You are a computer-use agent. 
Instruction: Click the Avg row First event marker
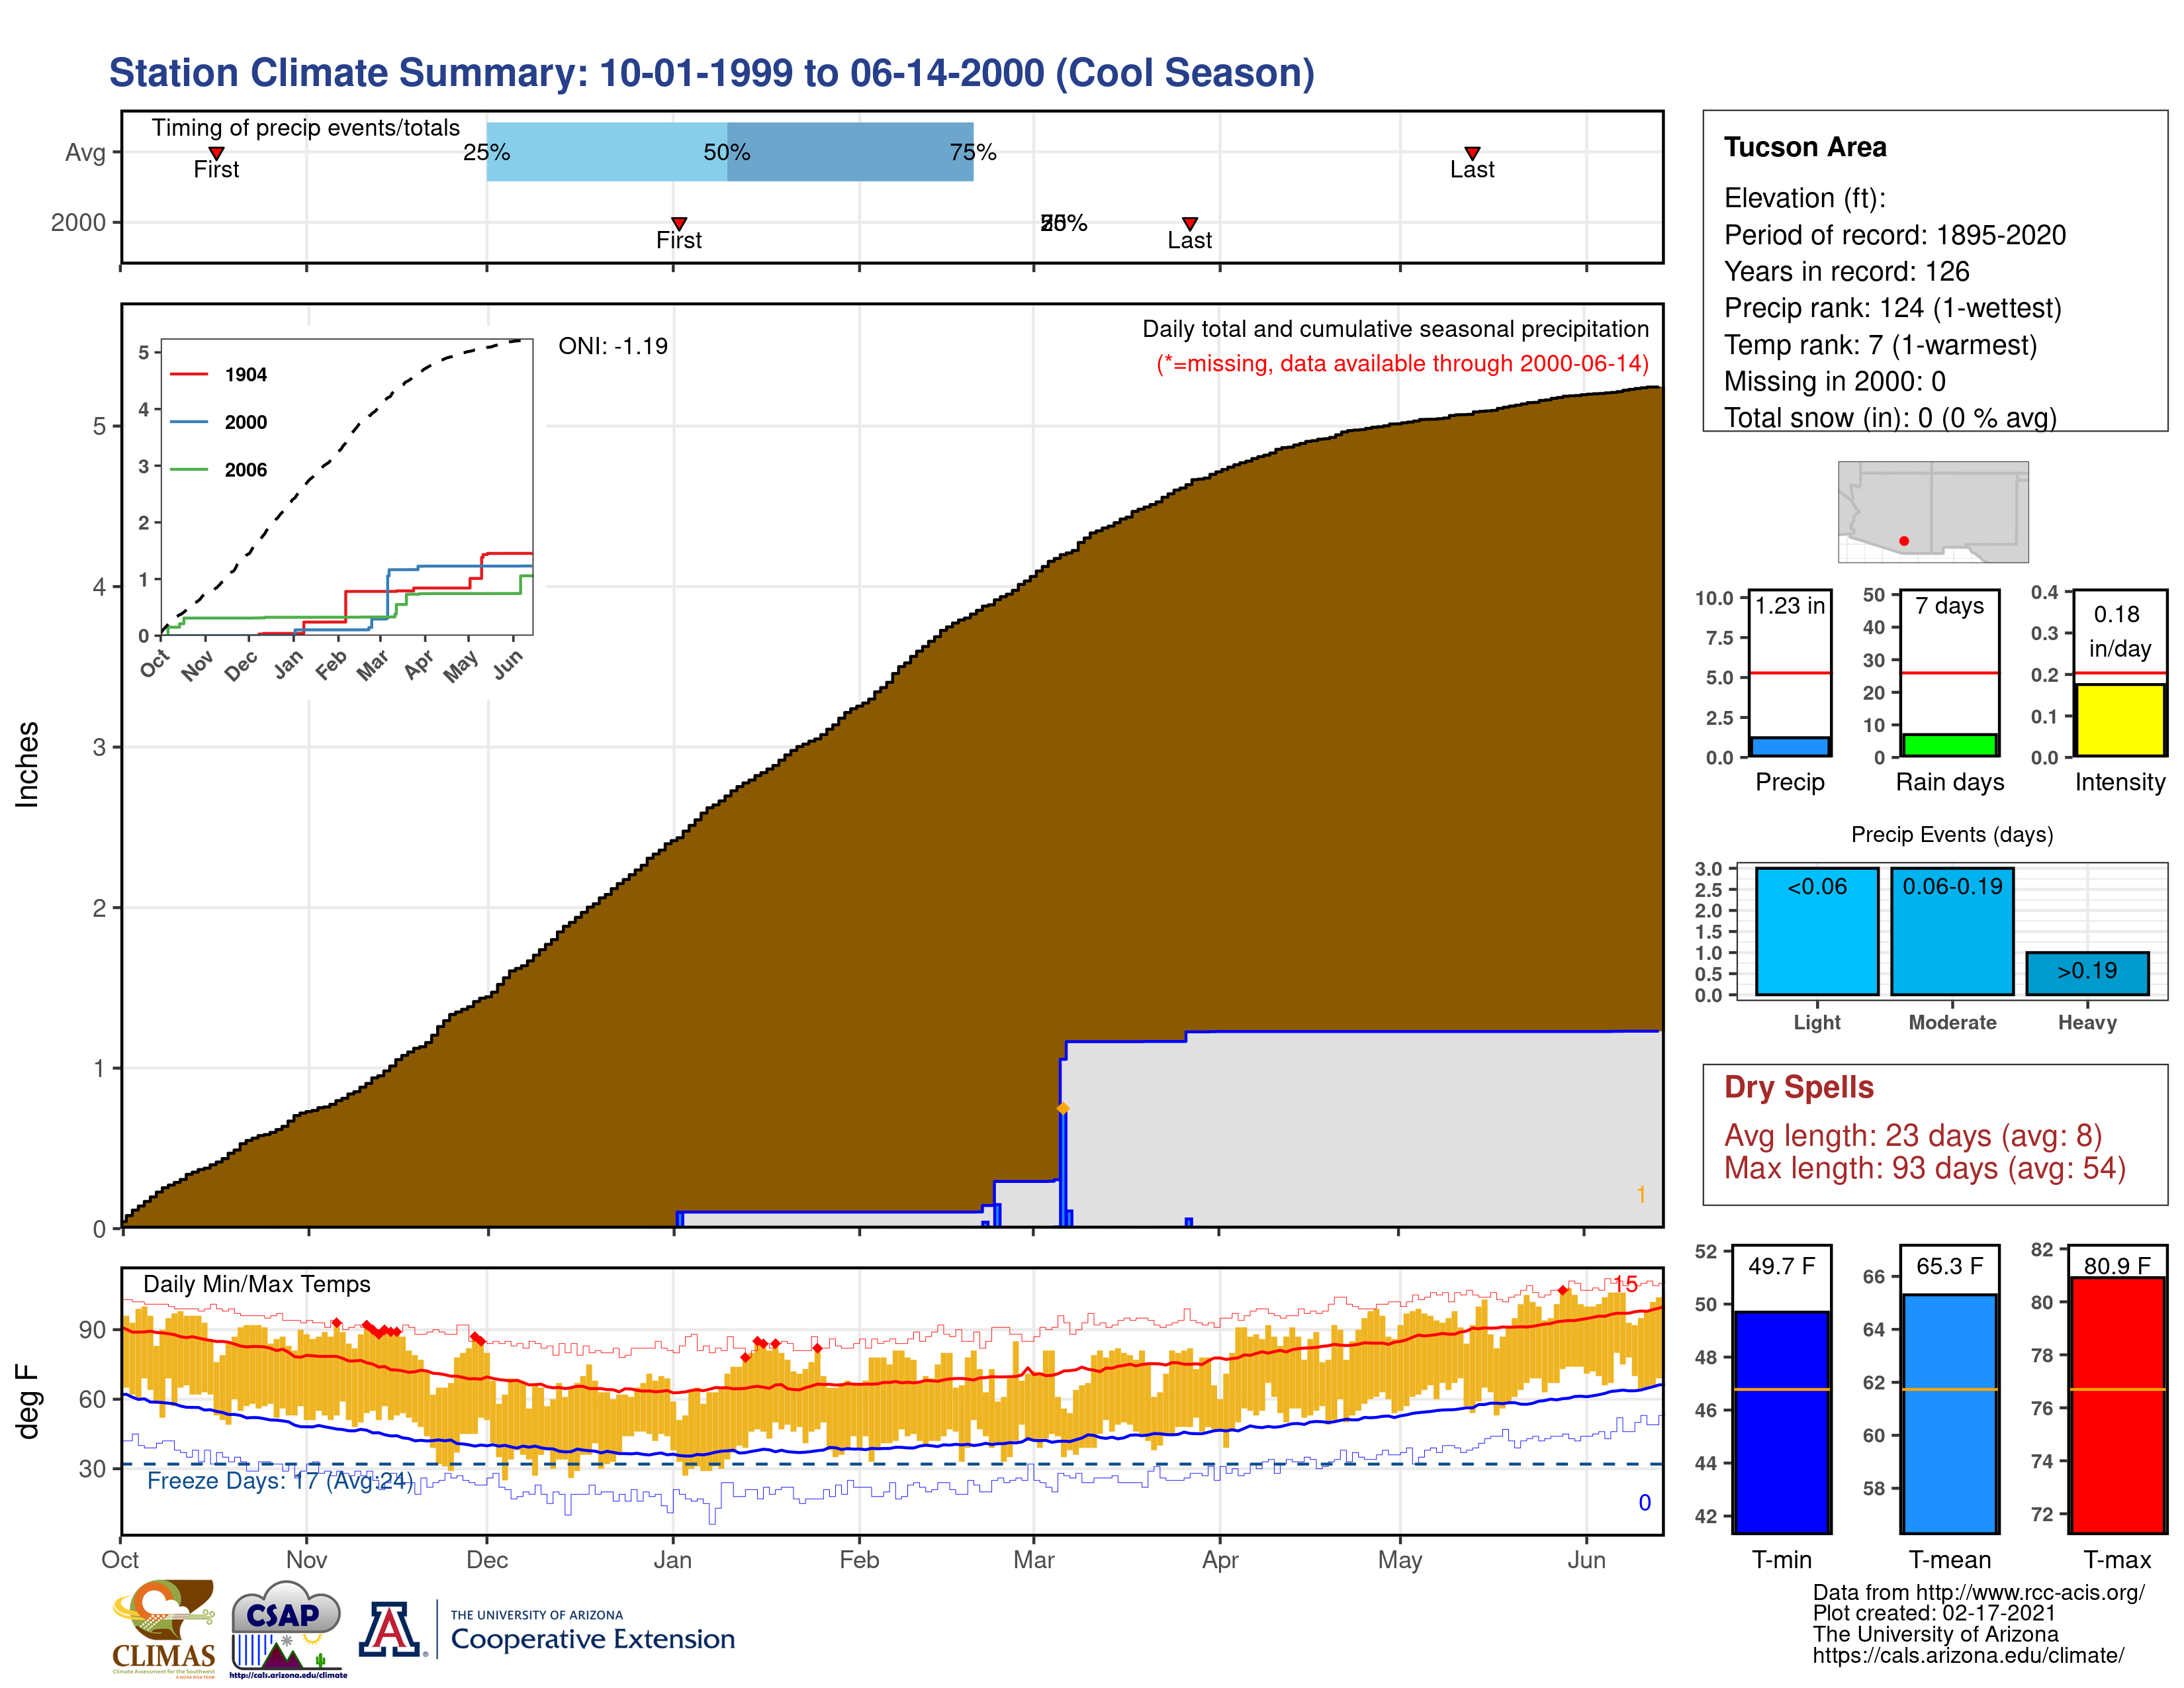tap(216, 153)
